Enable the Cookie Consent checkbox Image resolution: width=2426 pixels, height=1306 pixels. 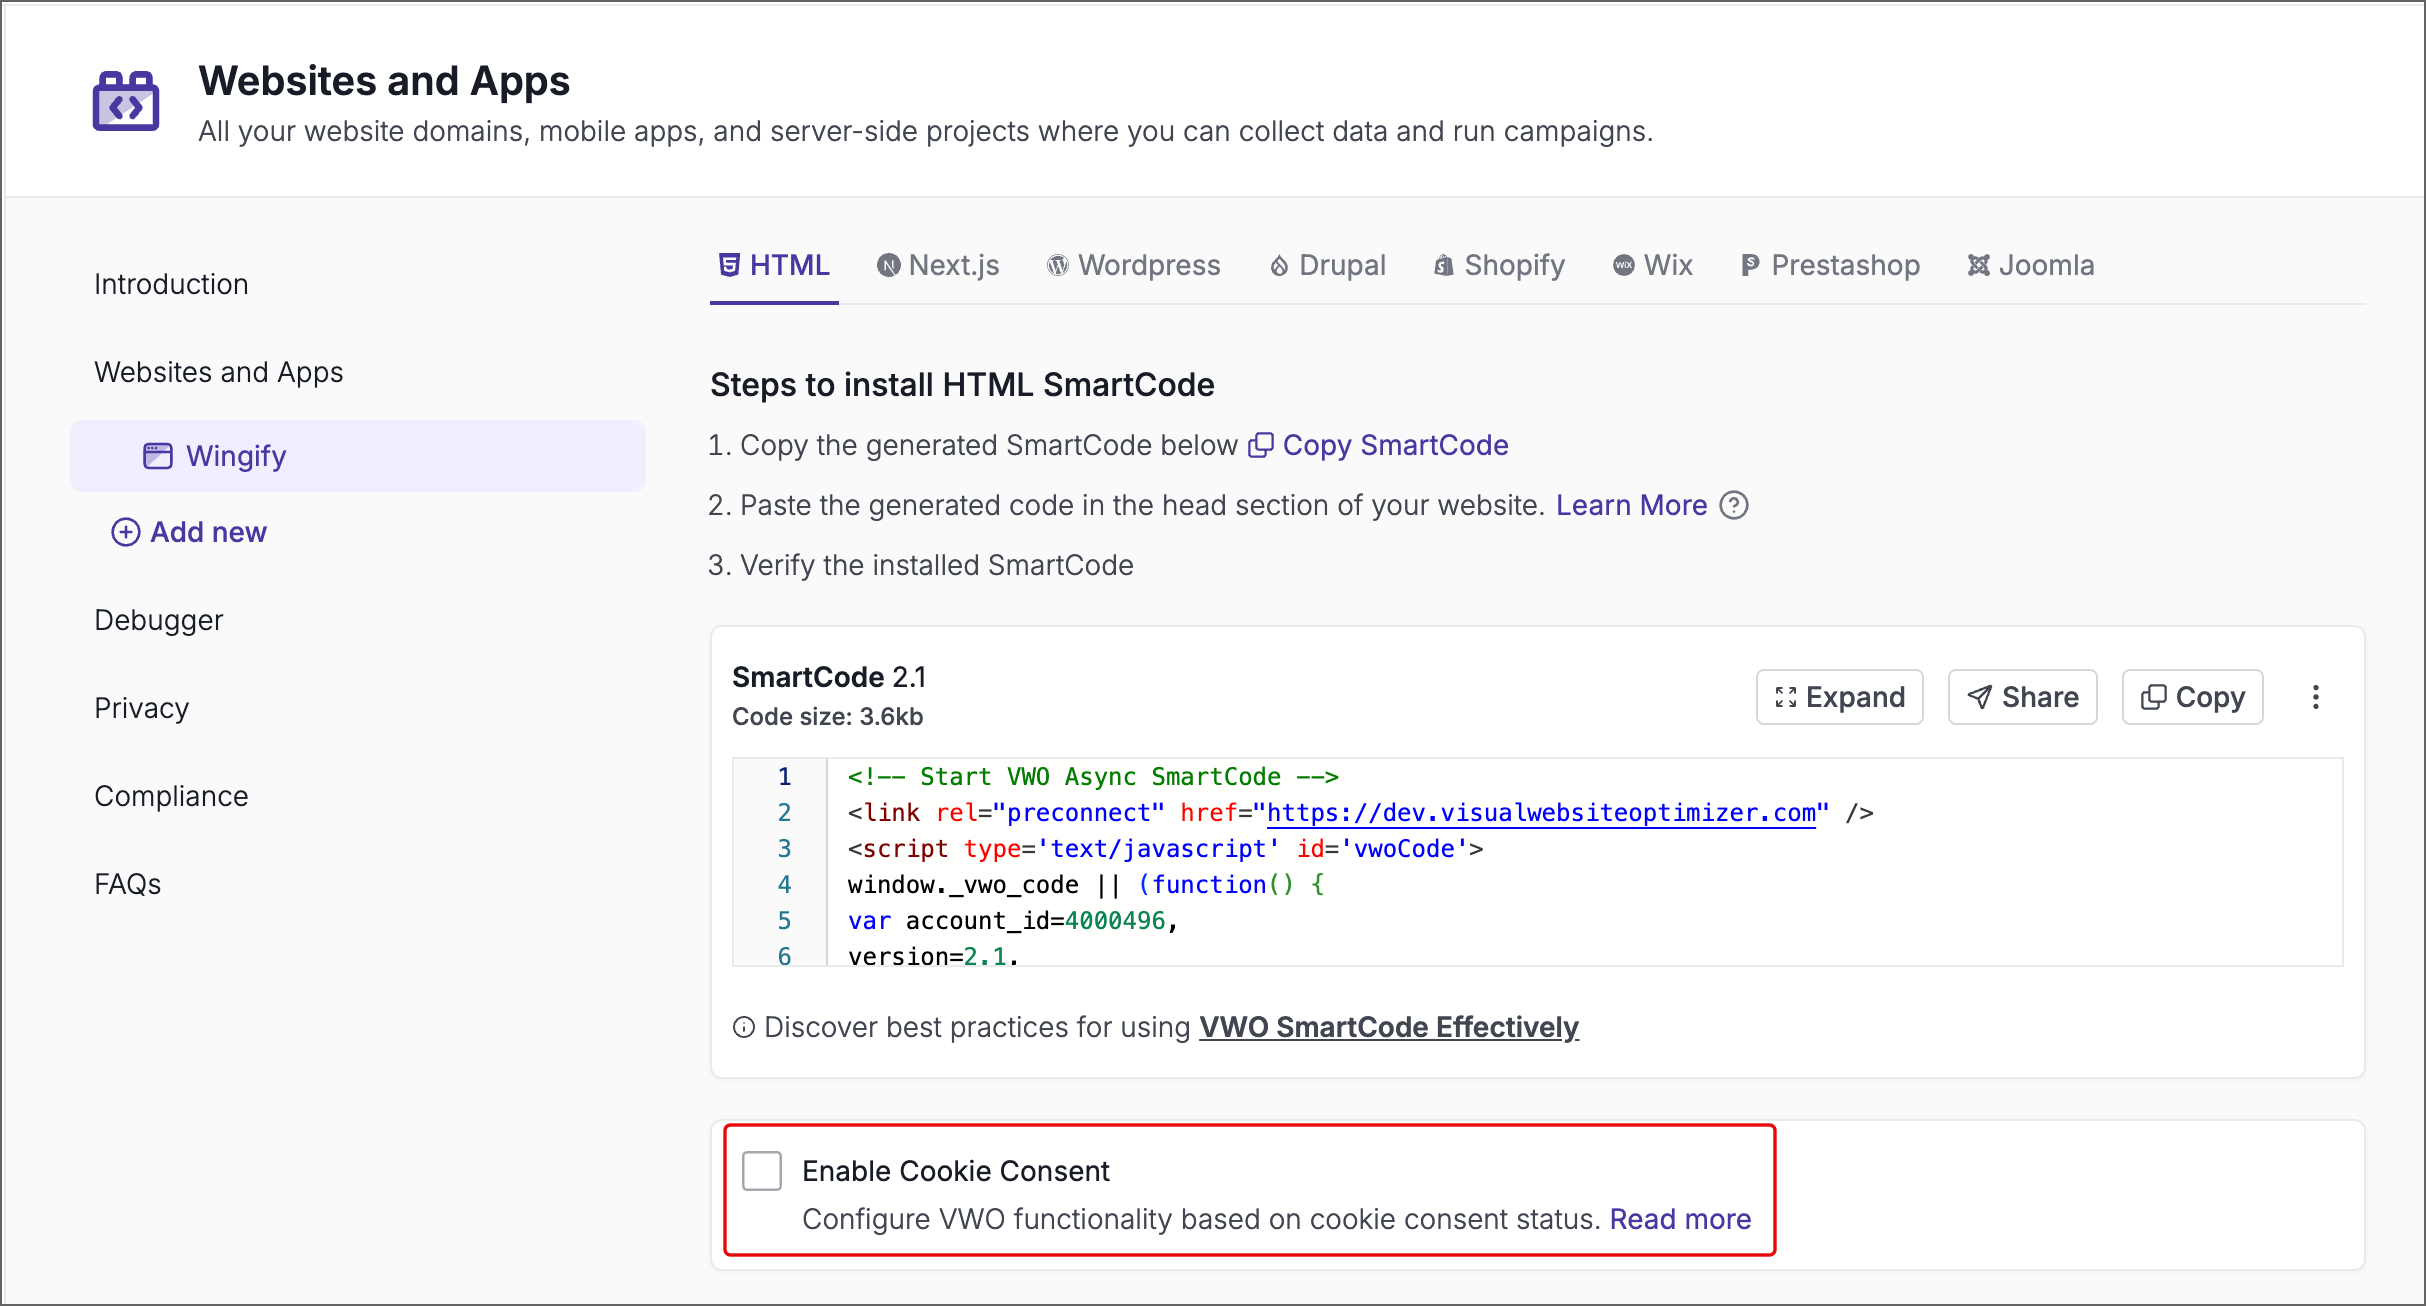762,1171
